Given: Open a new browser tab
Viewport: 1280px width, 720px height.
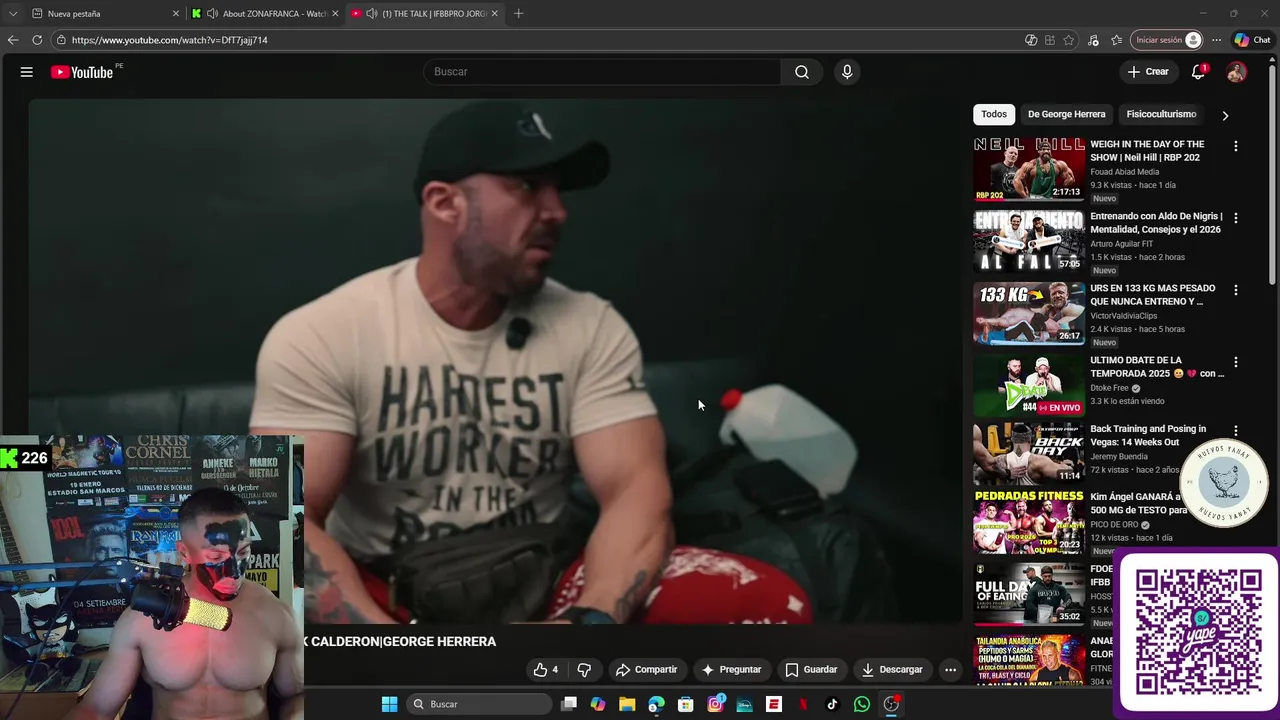Looking at the screenshot, I should [518, 14].
